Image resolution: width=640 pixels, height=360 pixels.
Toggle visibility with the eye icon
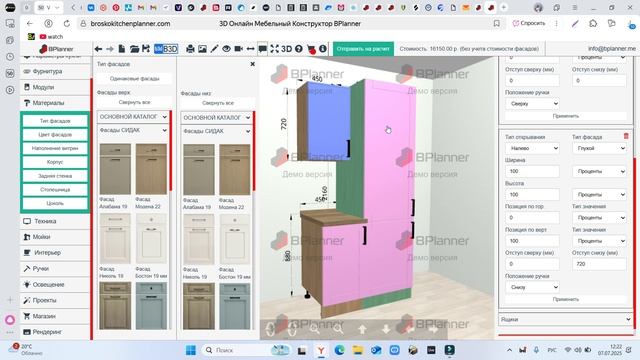point(226,49)
